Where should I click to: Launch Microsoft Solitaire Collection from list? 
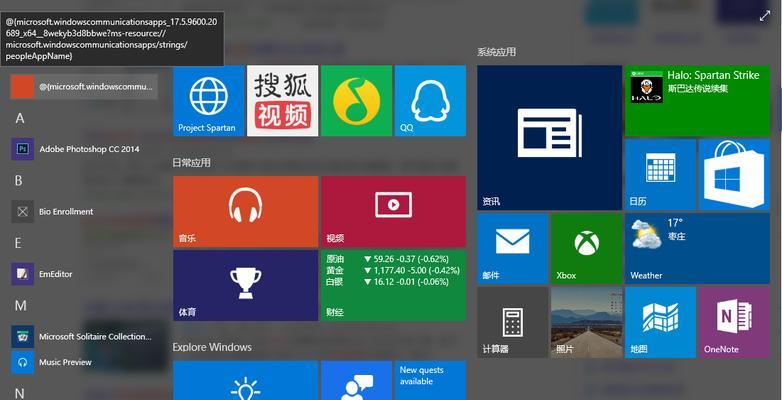click(84, 337)
